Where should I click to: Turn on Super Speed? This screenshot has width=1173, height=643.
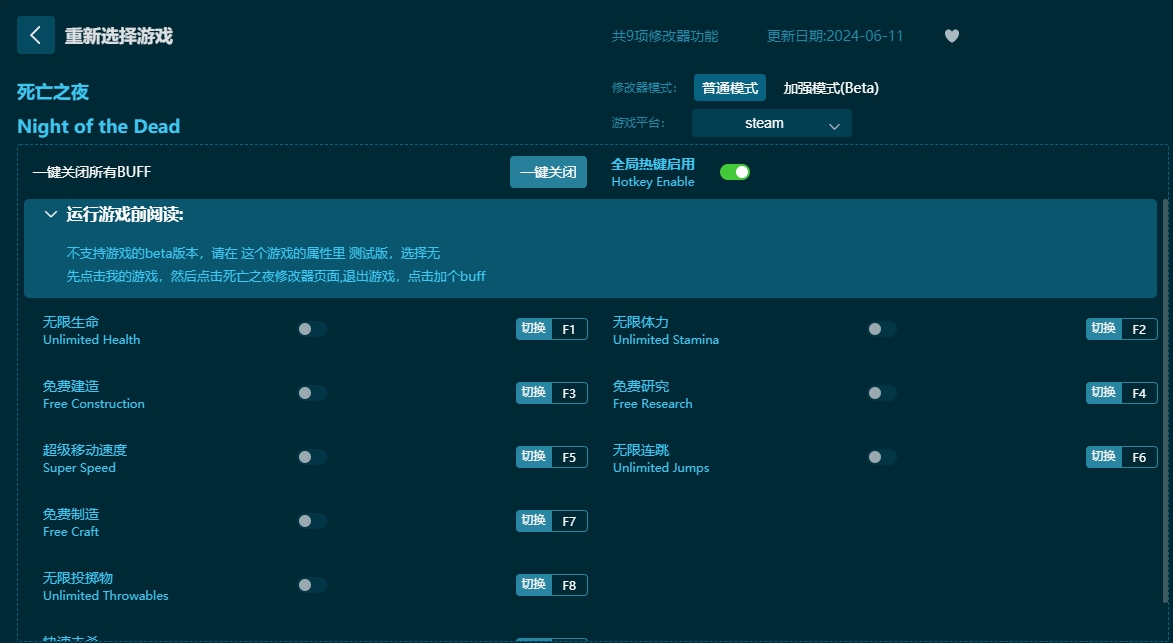311,456
